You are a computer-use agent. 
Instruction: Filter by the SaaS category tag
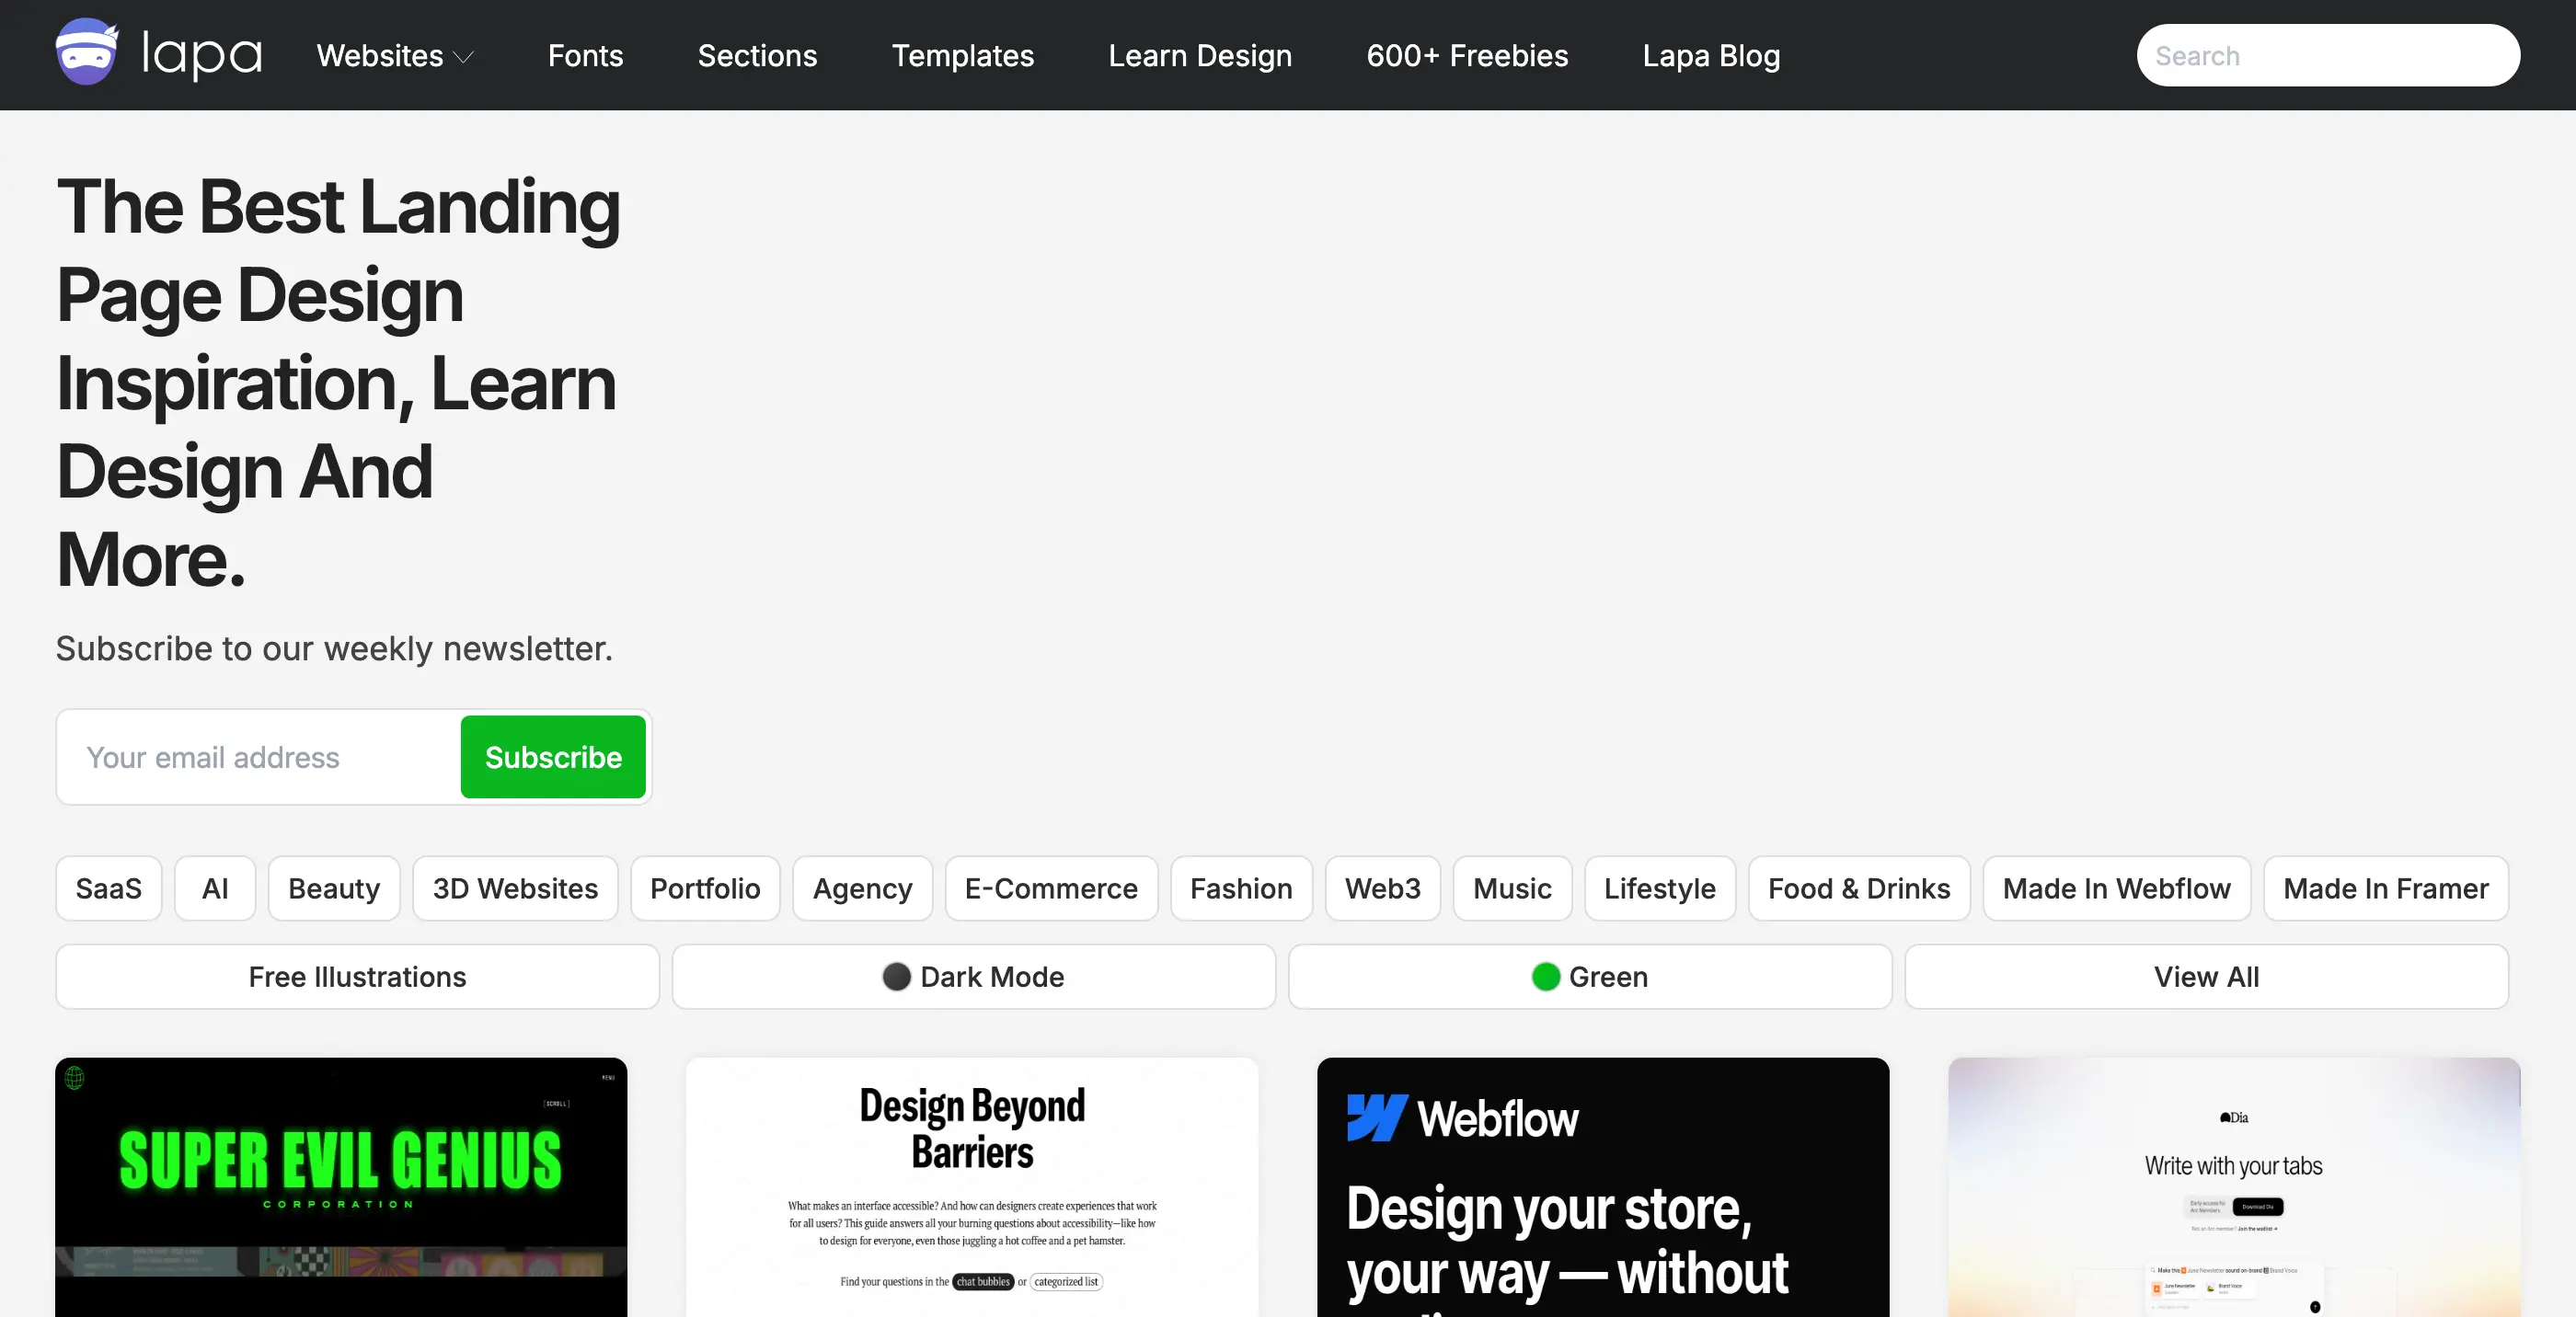[x=108, y=888]
